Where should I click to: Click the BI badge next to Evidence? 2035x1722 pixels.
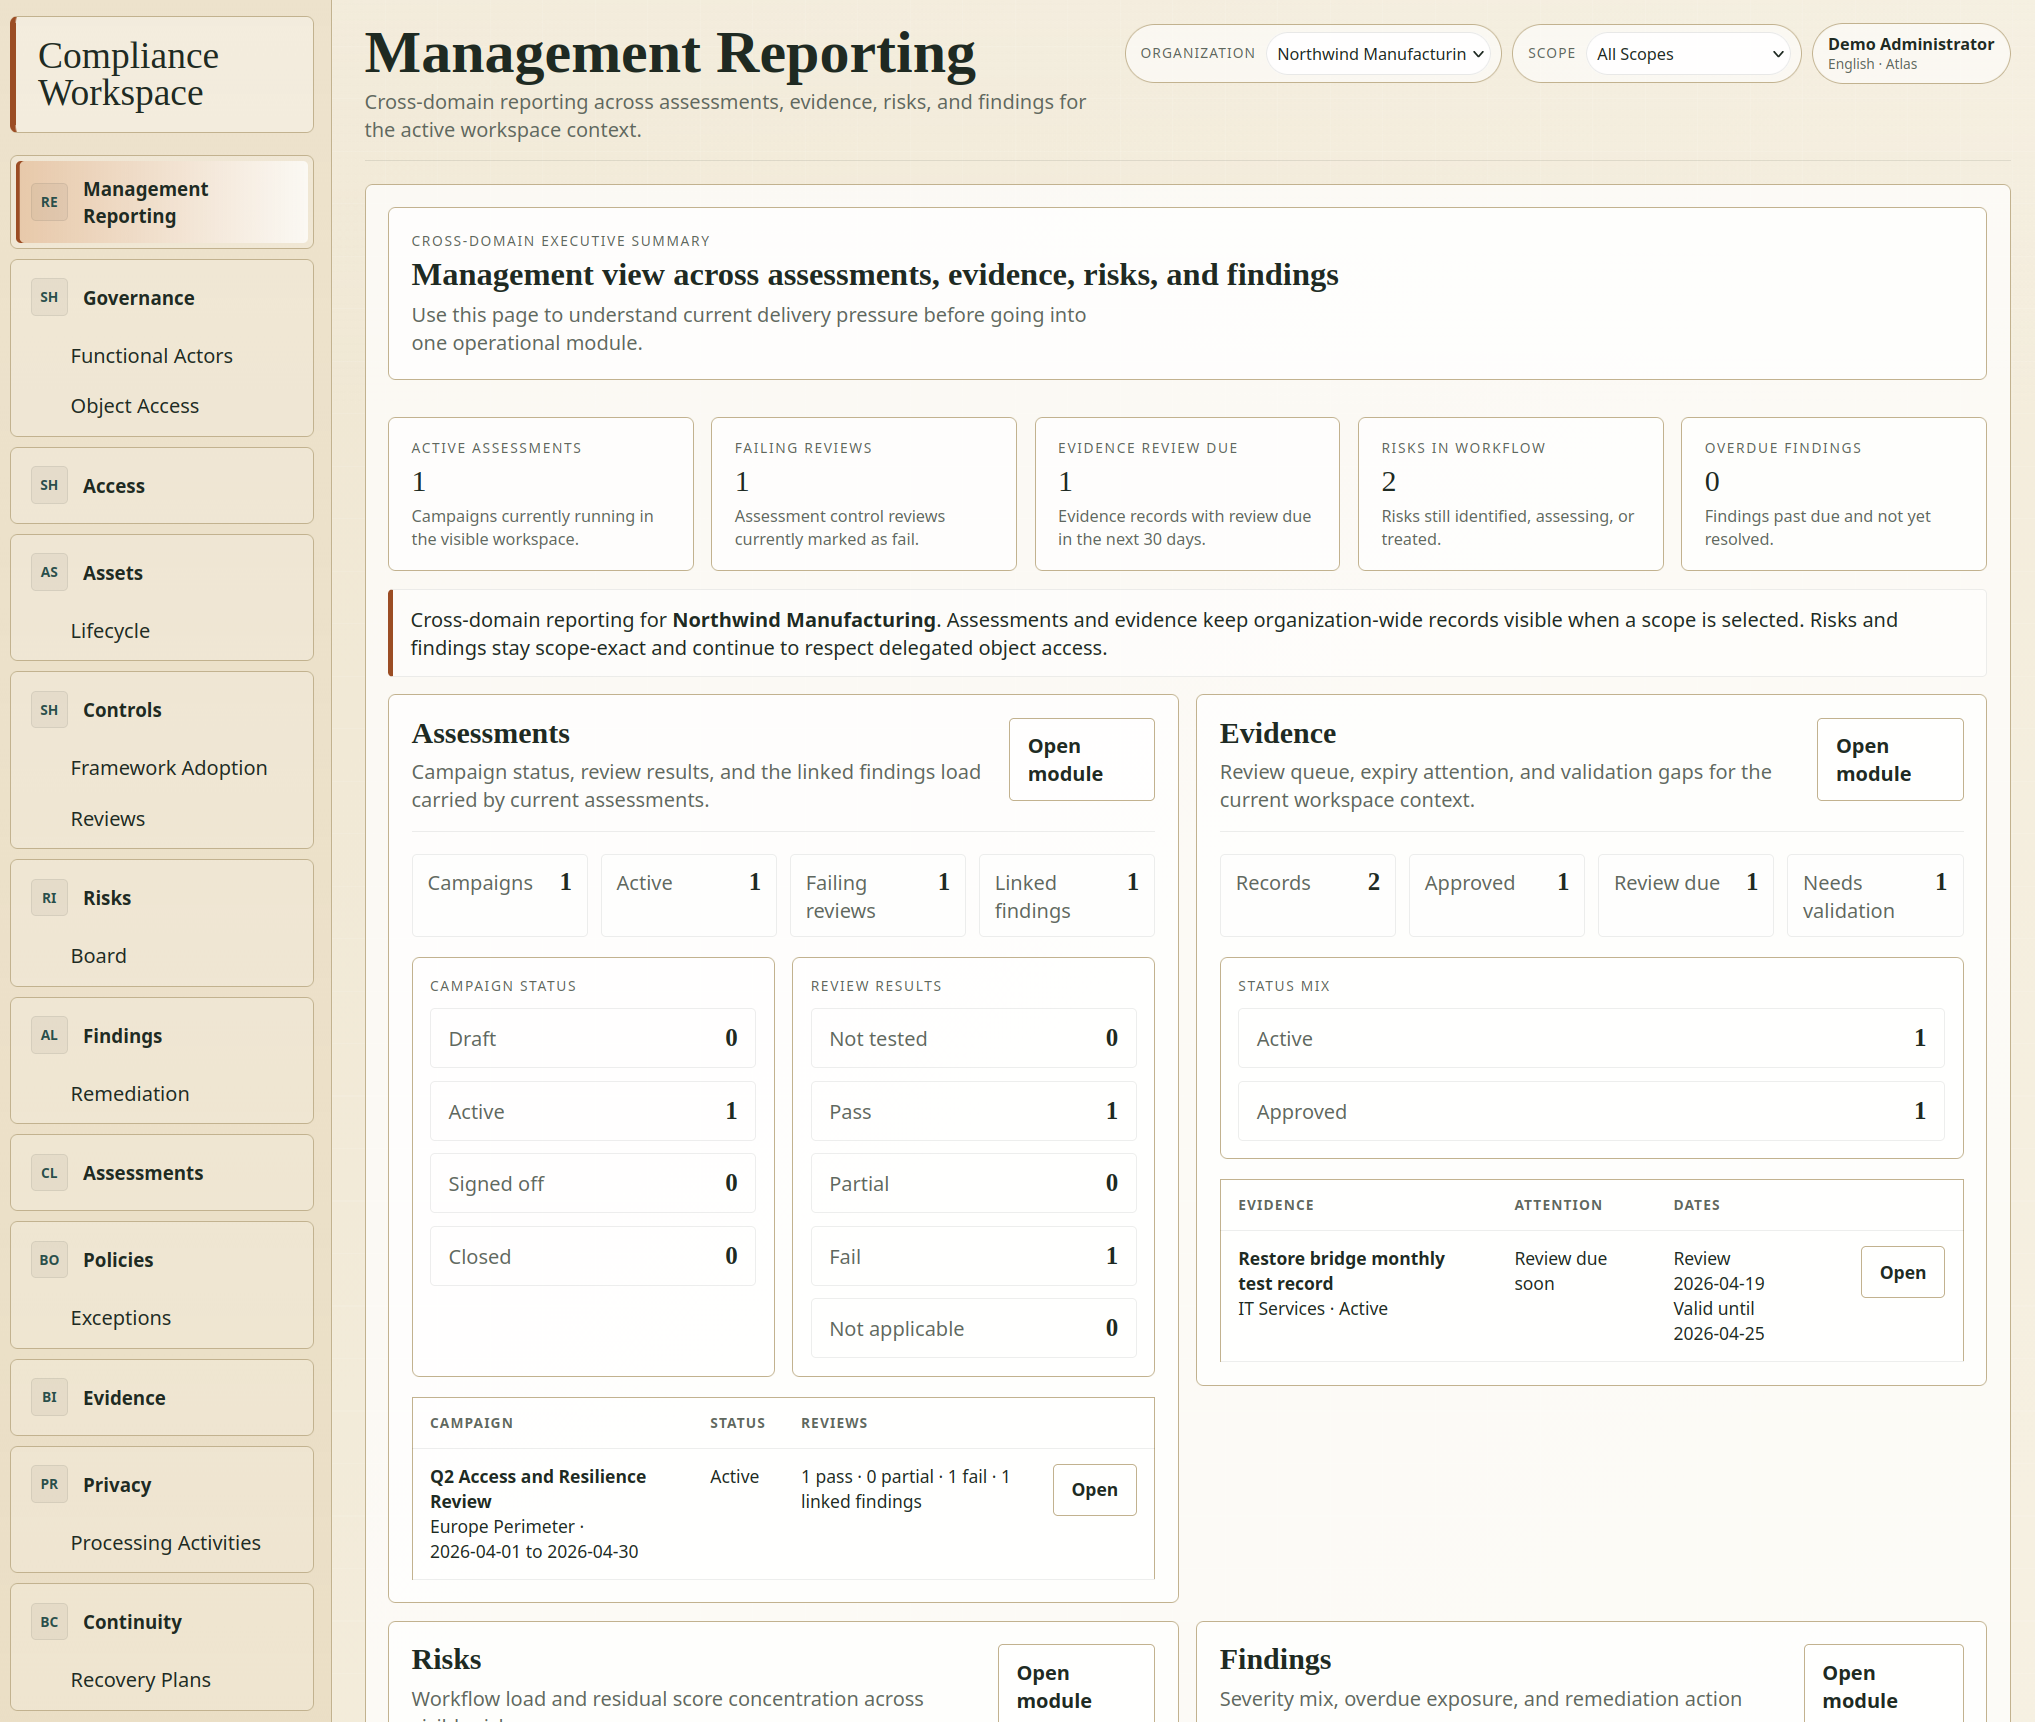click(x=49, y=1397)
